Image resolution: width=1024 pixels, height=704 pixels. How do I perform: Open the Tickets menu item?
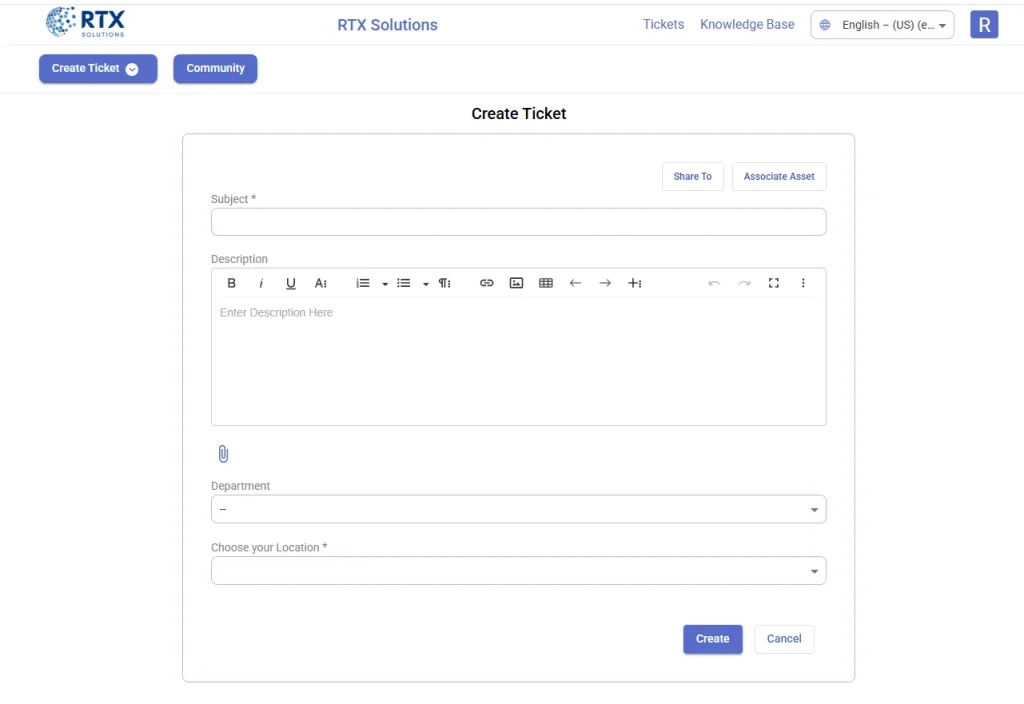click(663, 24)
